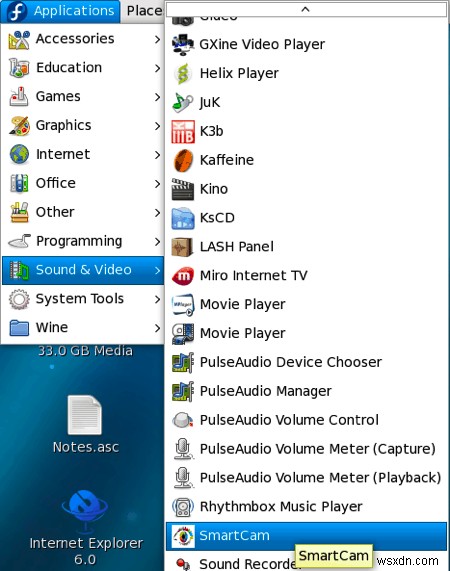450x571 pixels.
Task: Click the Education flask icon
Action: point(19,68)
